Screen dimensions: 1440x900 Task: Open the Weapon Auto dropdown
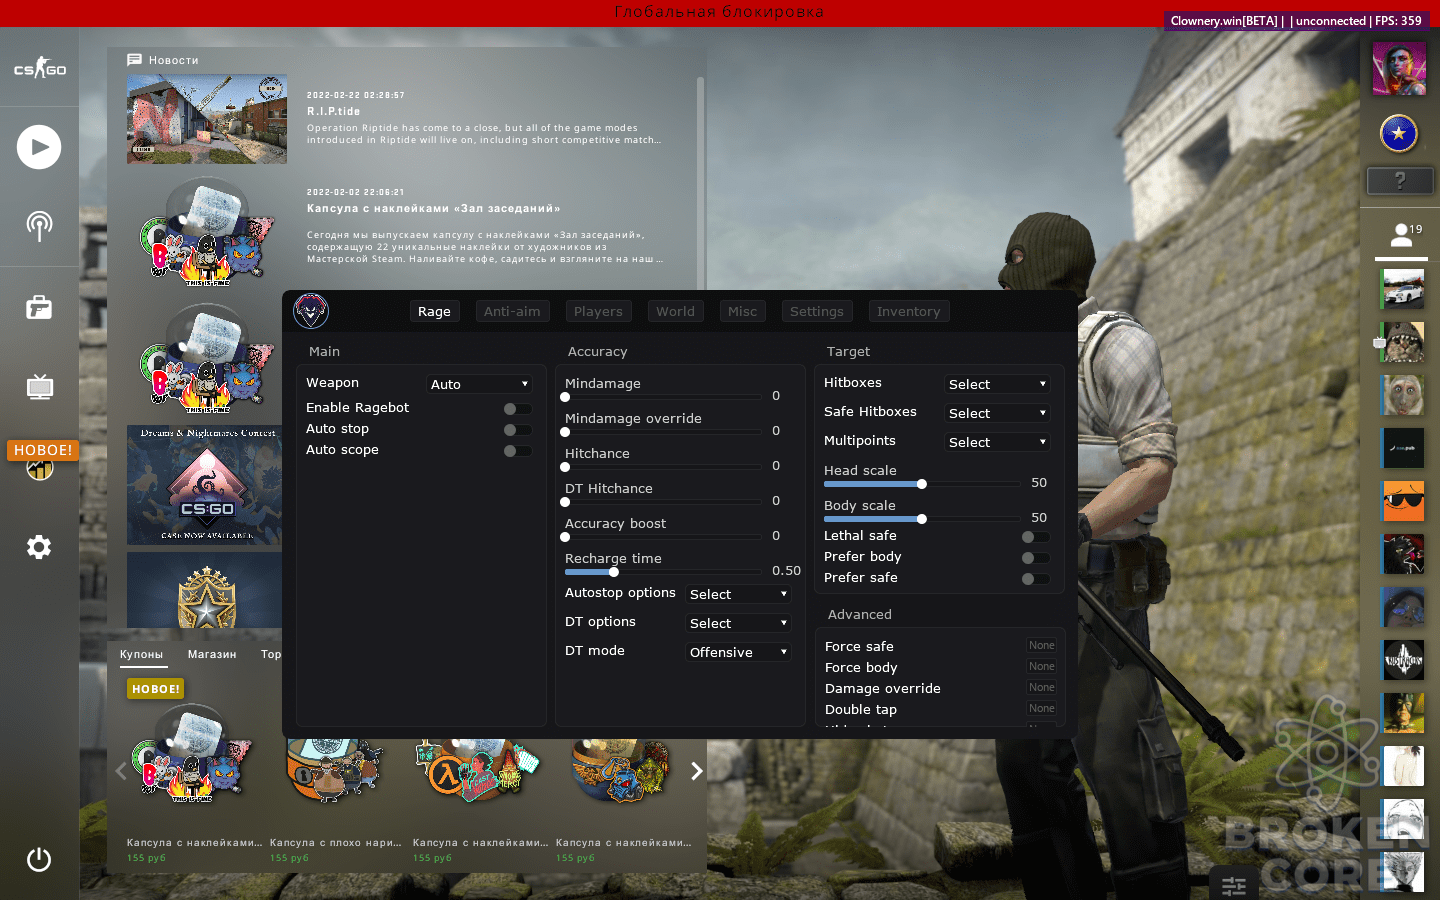[479, 384]
